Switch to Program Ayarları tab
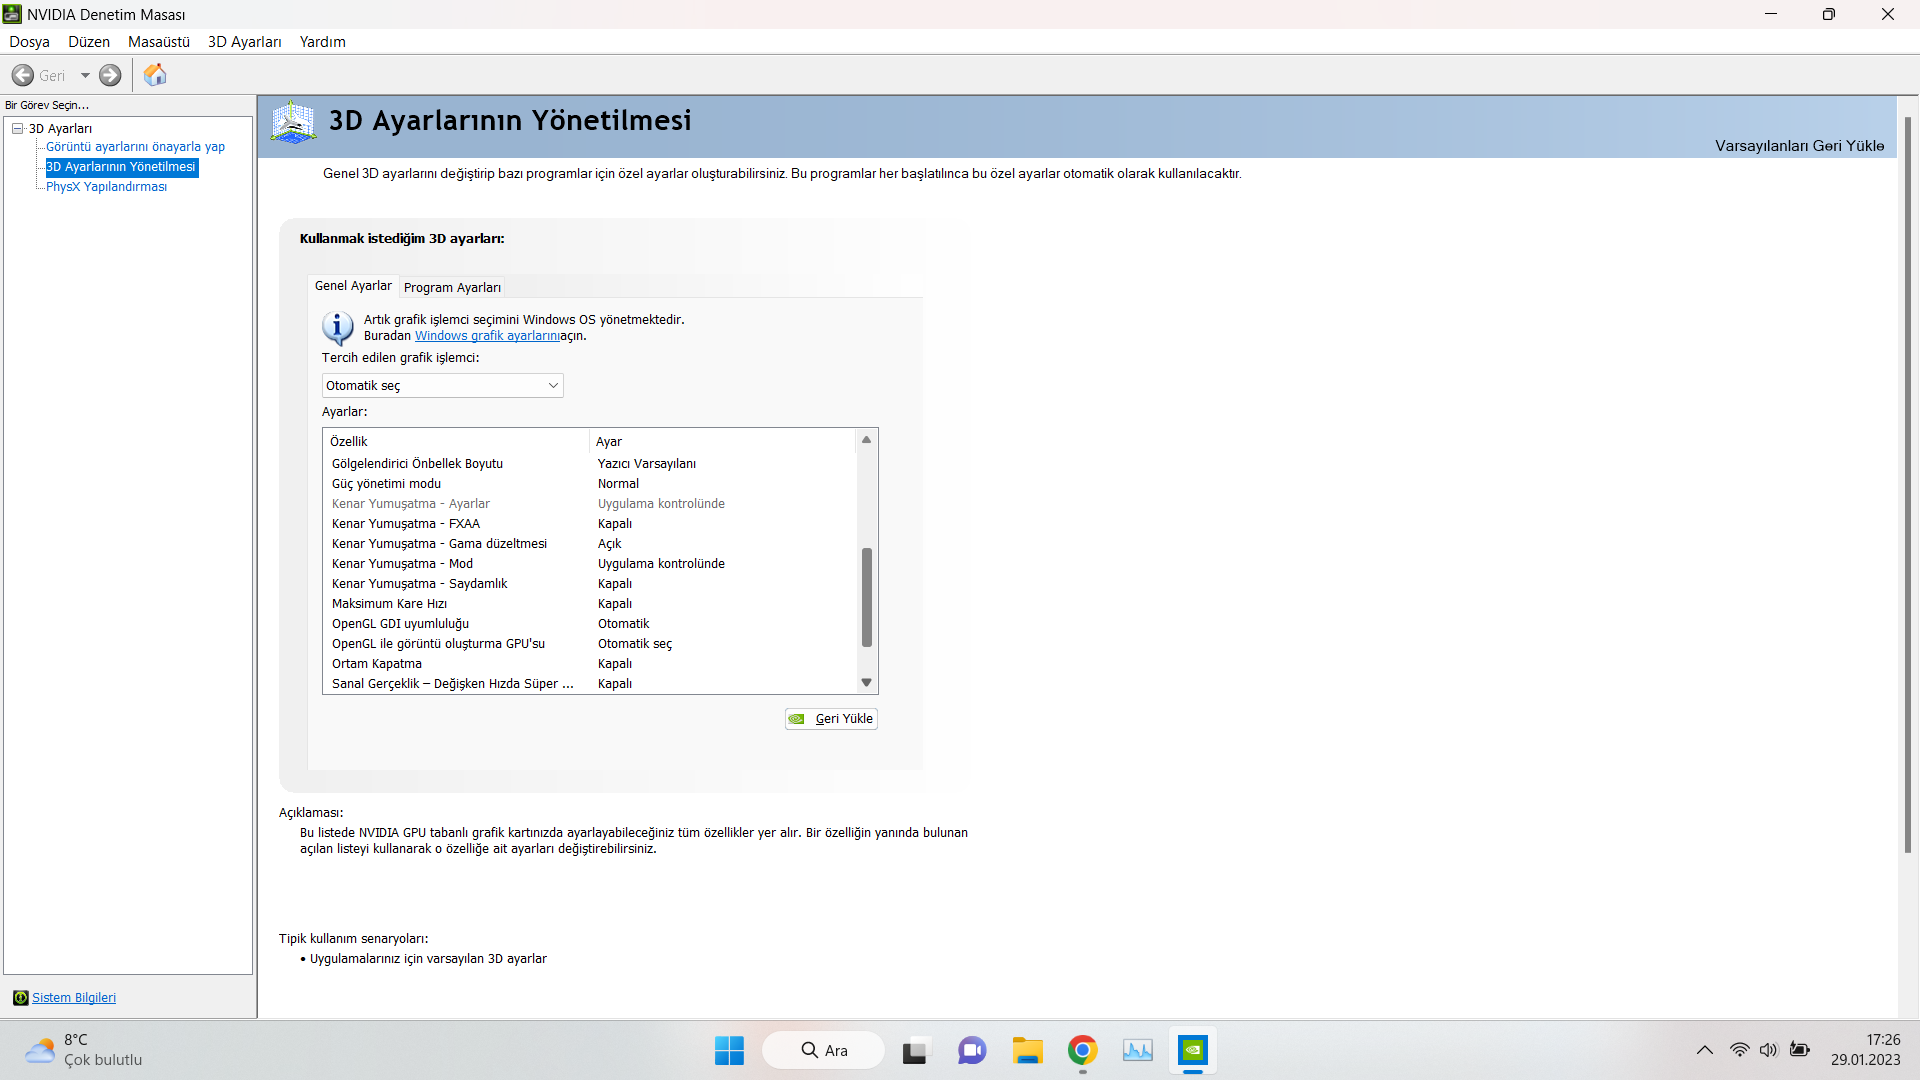 coord(452,288)
